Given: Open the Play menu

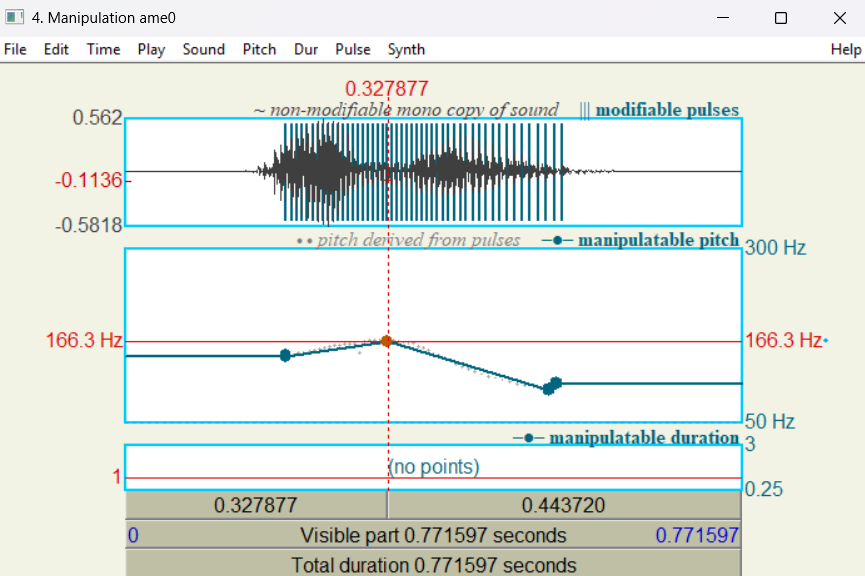Looking at the screenshot, I should (151, 50).
